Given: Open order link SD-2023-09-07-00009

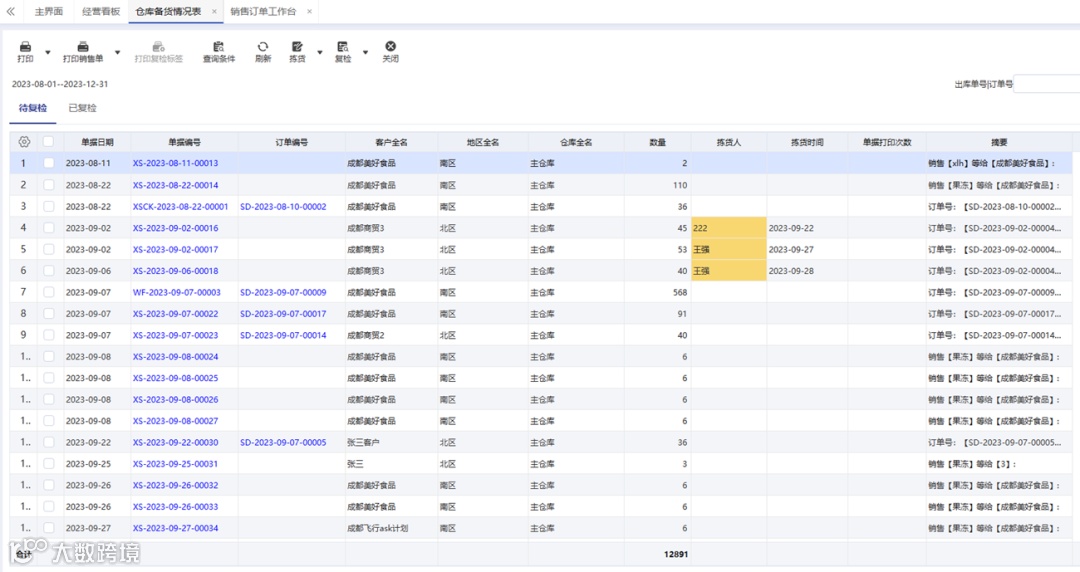Looking at the screenshot, I should click(x=283, y=292).
